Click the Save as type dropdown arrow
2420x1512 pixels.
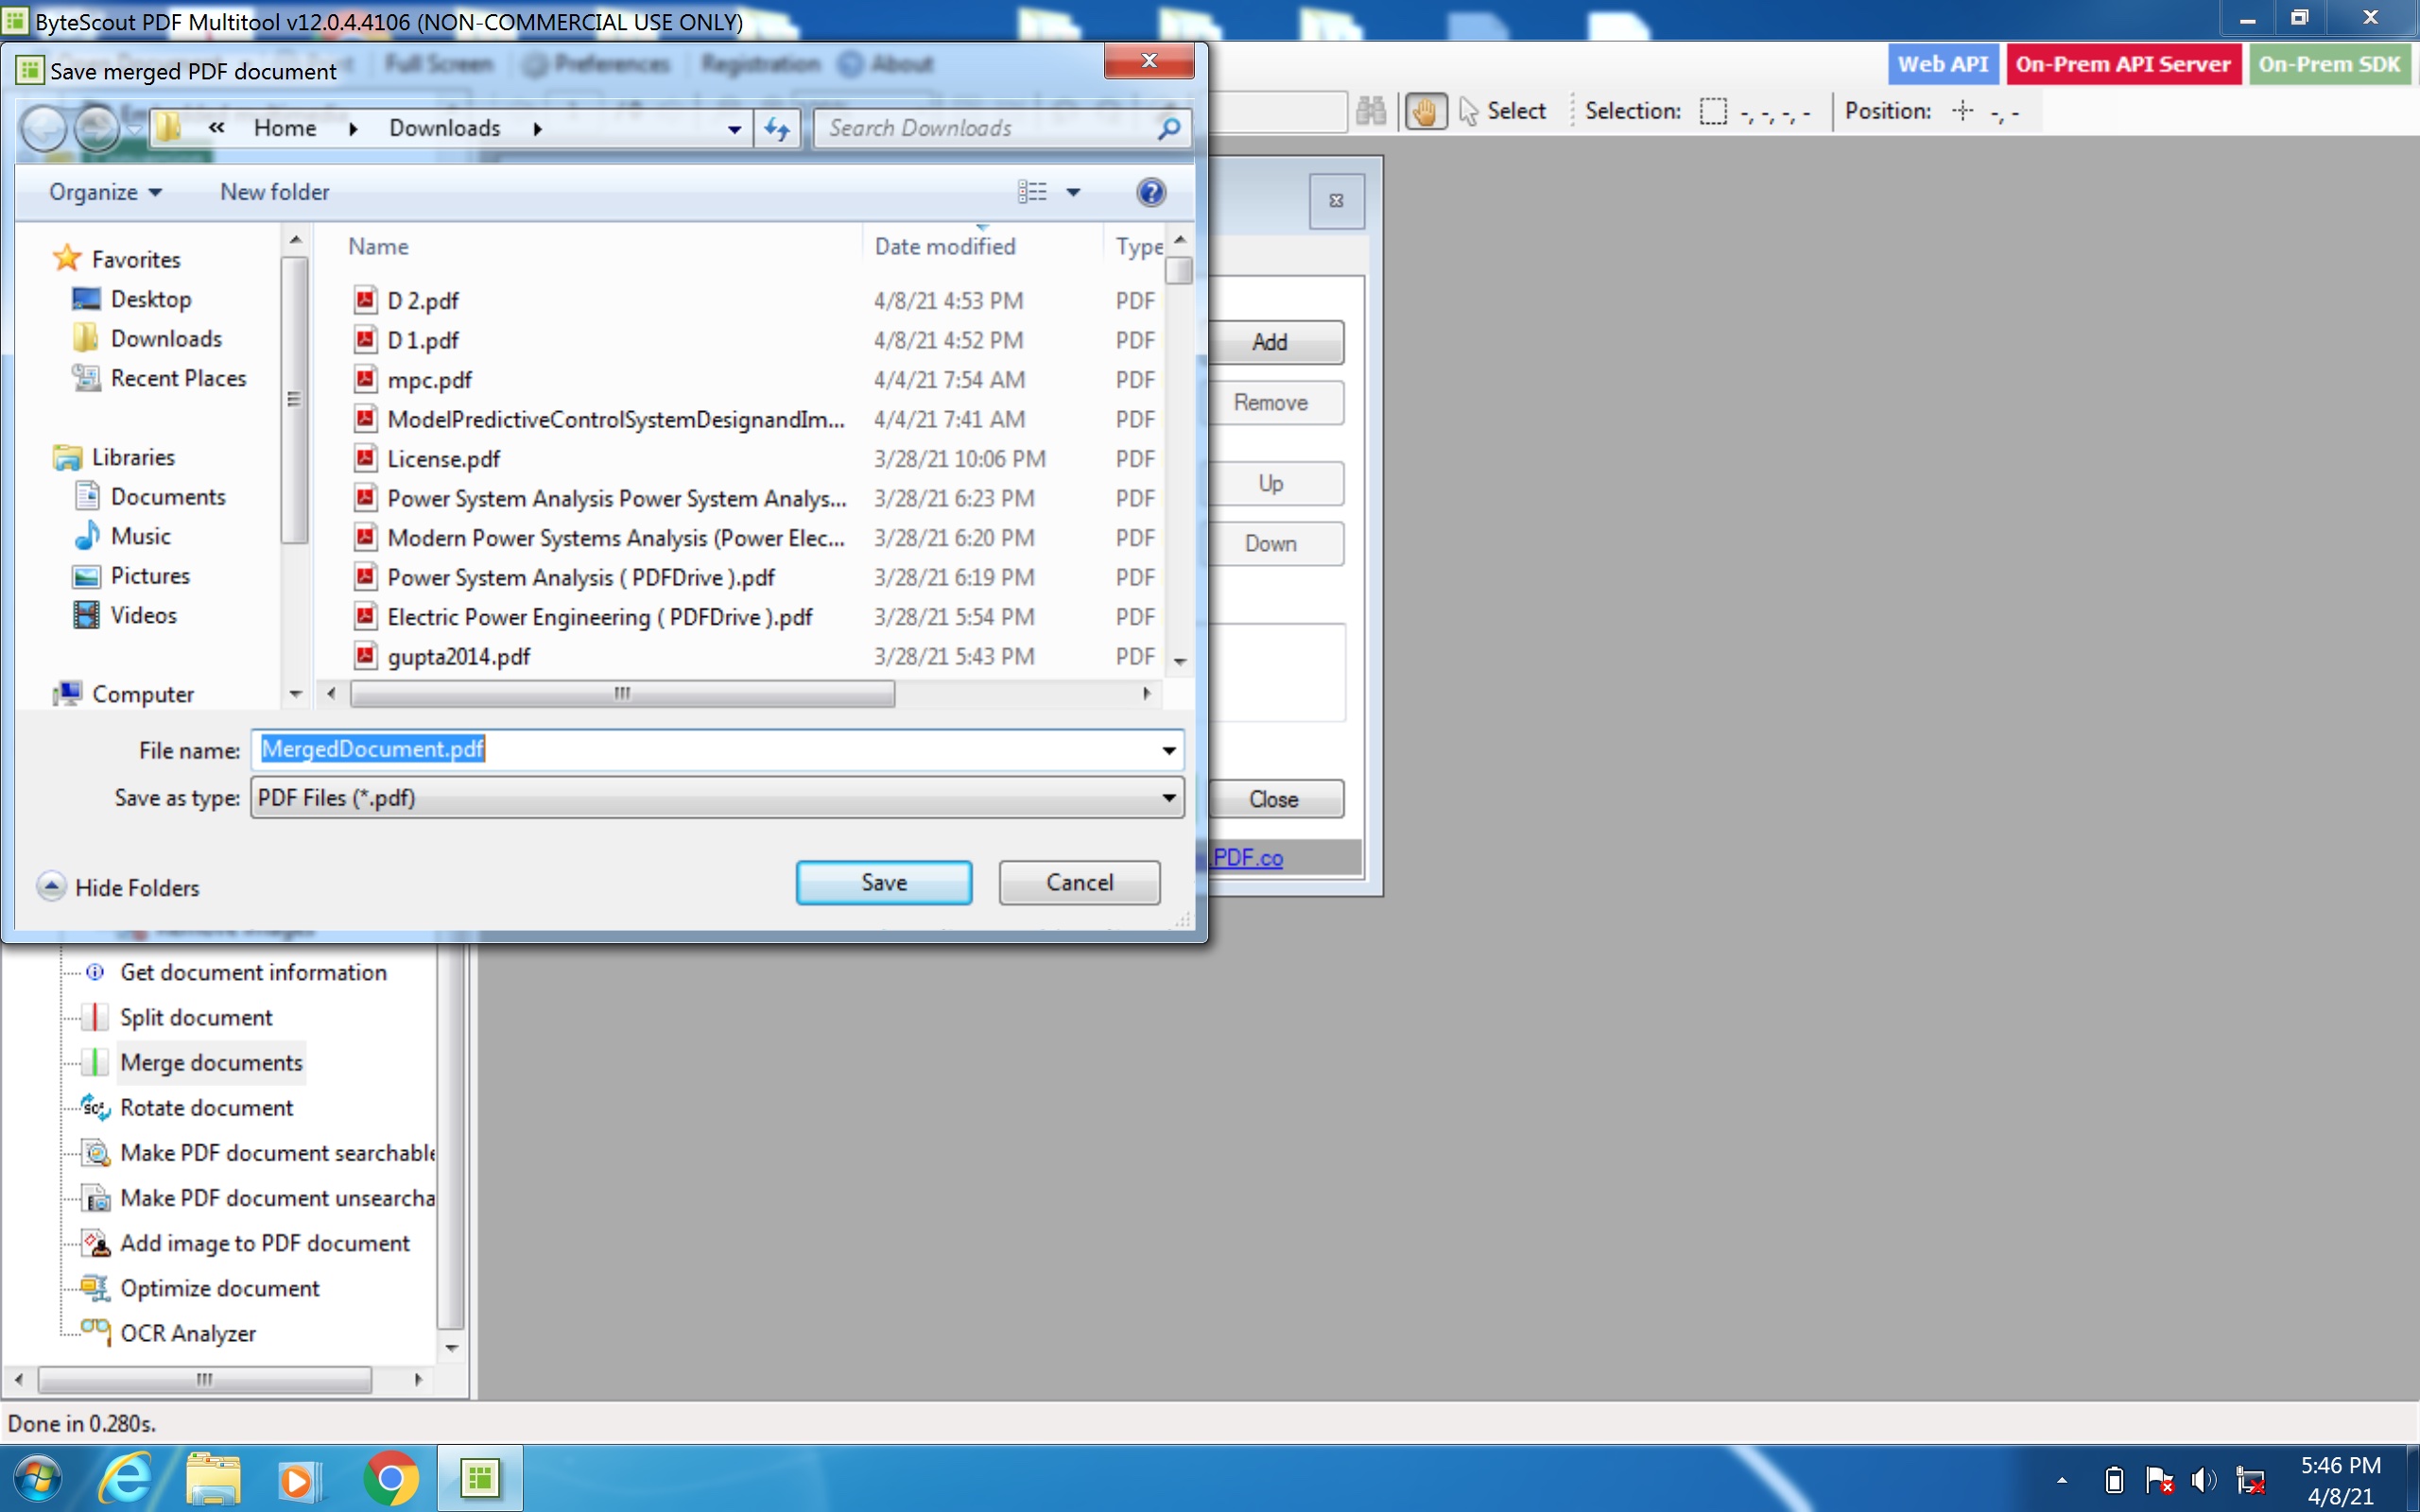pyautogui.click(x=1166, y=798)
